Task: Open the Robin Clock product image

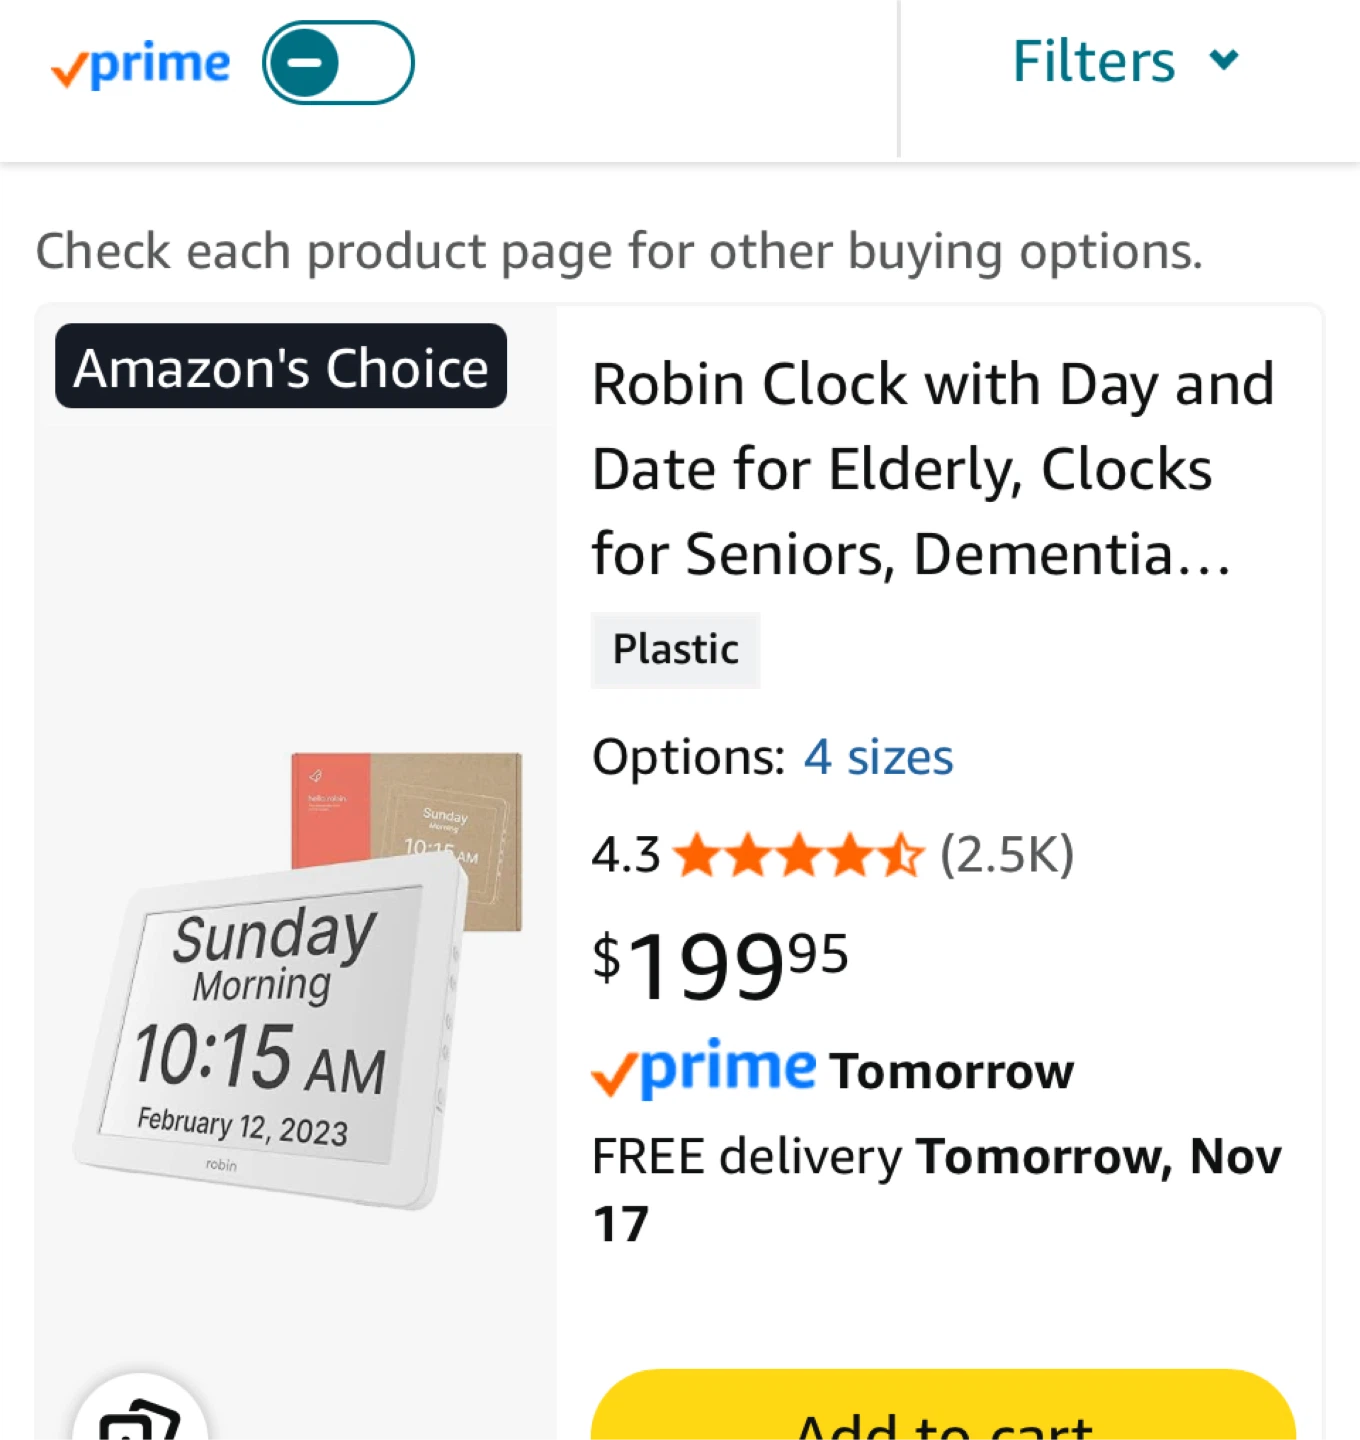Action: pos(298,980)
